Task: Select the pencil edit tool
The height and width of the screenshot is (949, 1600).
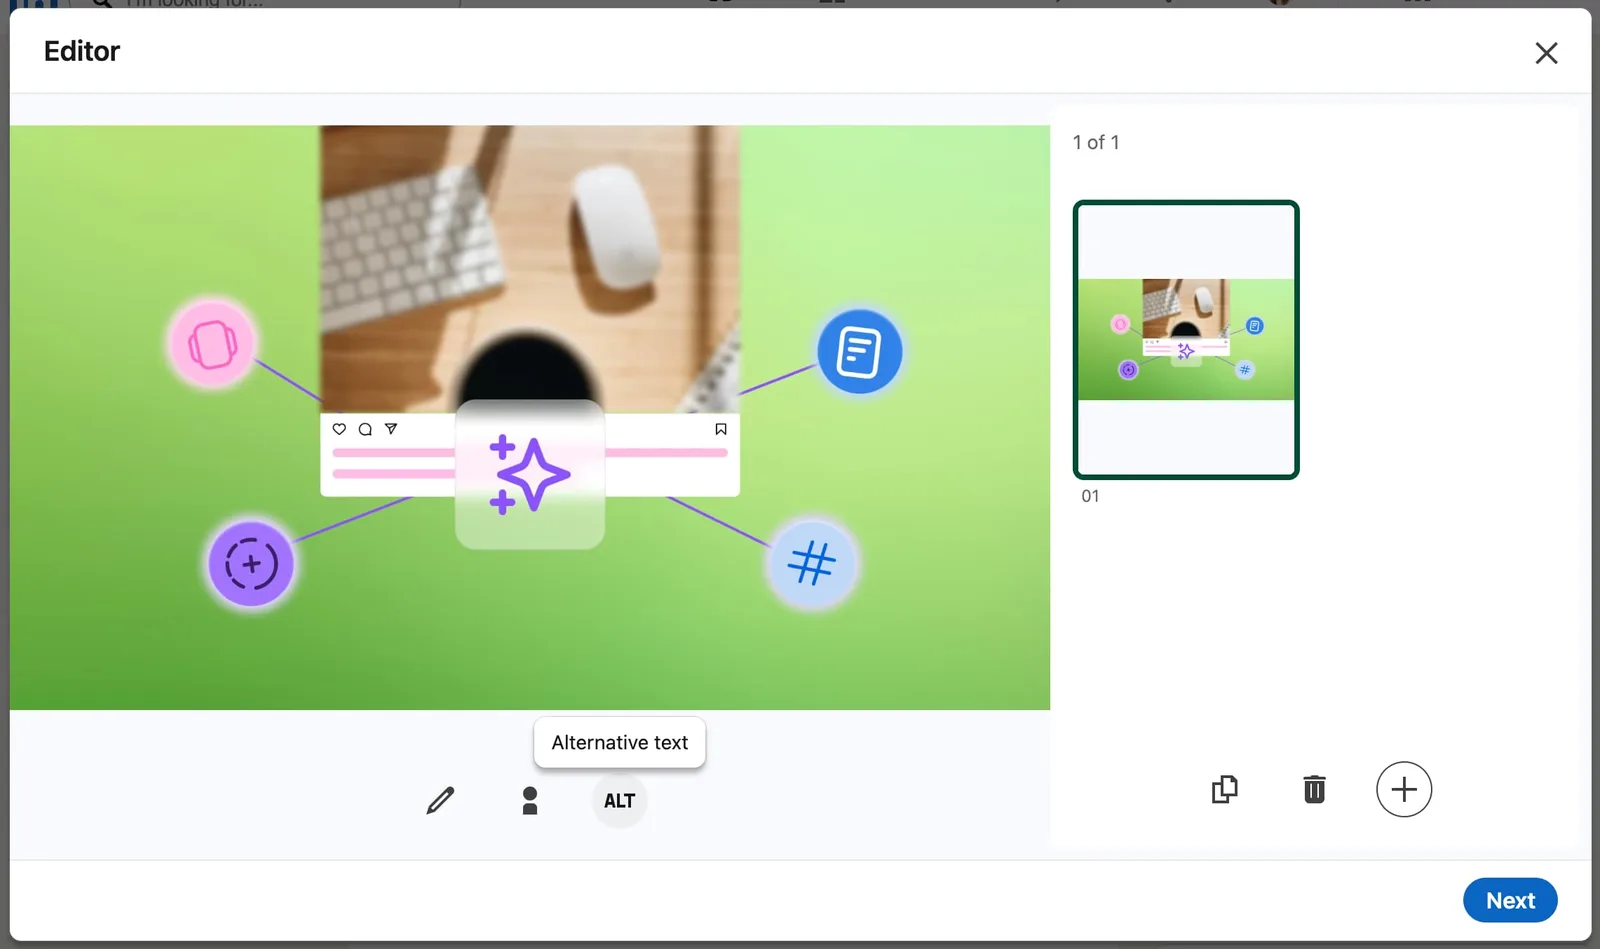Action: click(x=440, y=800)
